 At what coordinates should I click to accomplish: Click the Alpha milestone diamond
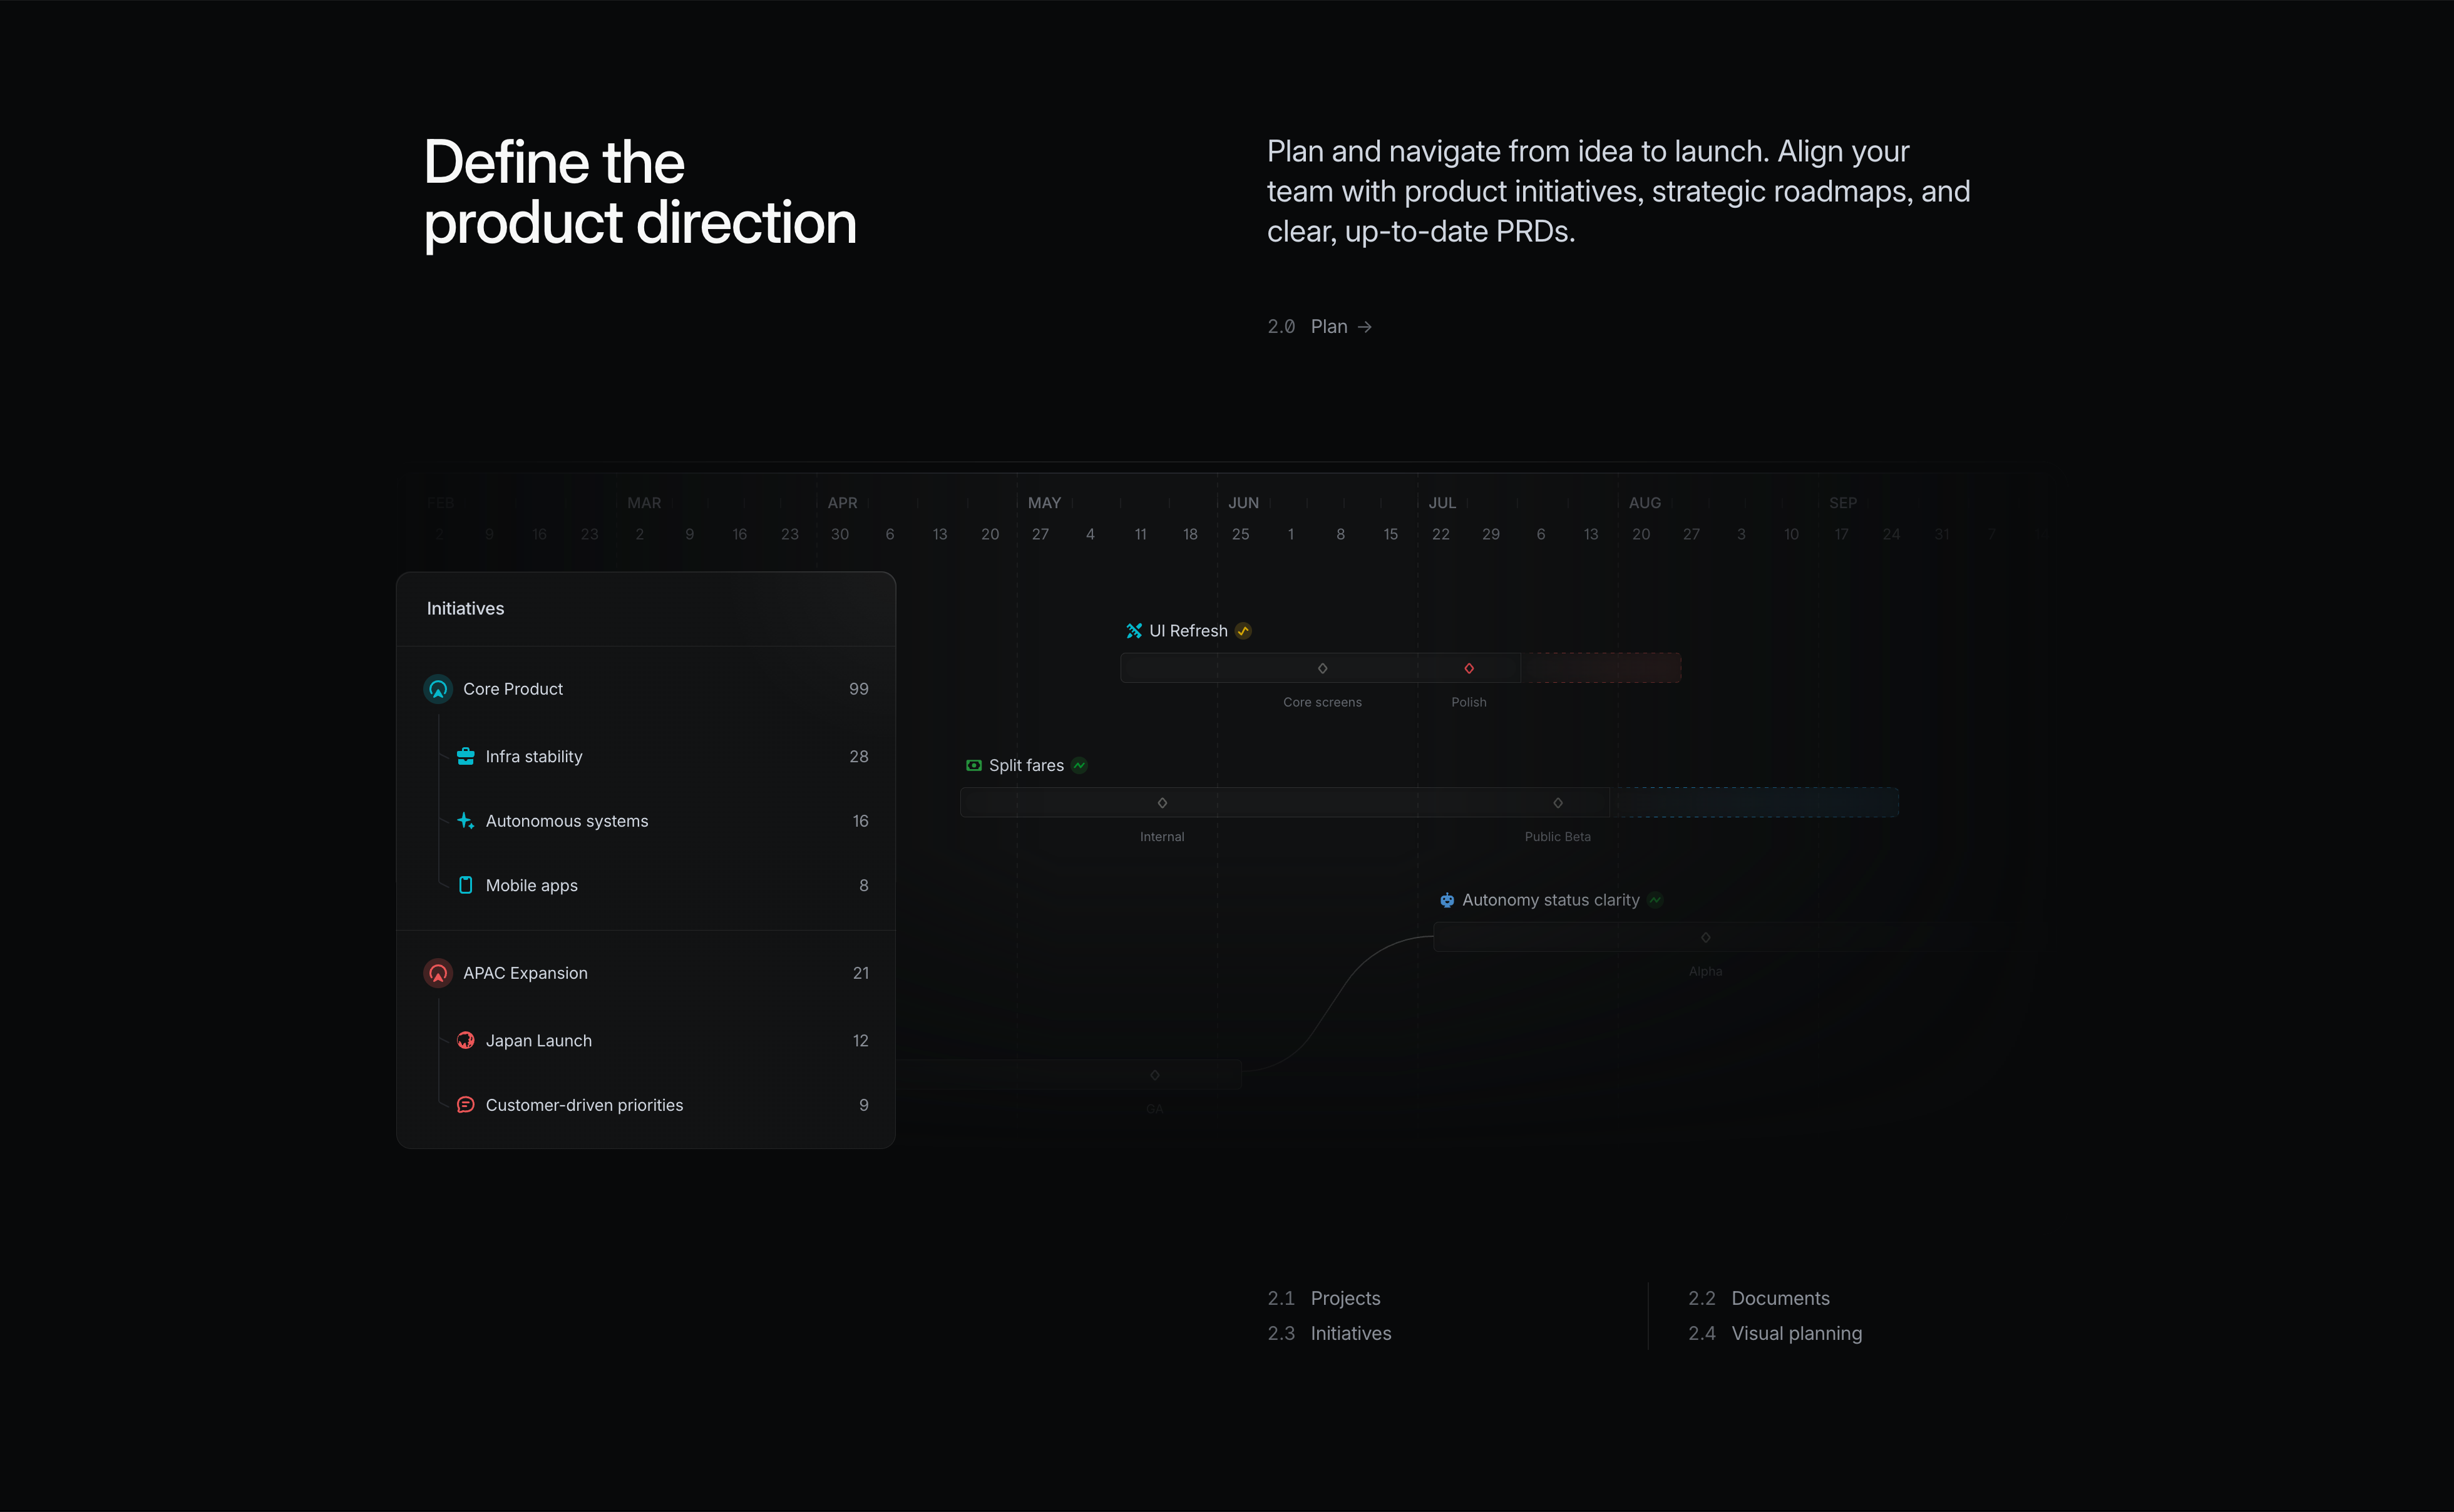[x=1706, y=937]
